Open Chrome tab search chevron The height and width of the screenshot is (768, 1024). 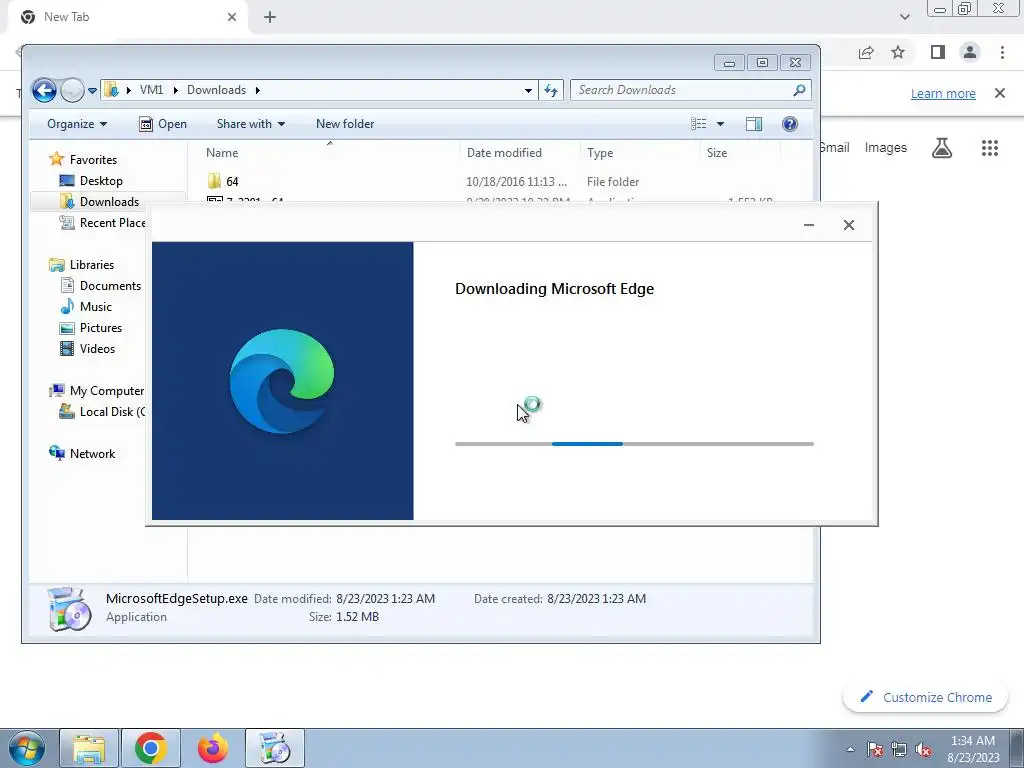click(904, 17)
